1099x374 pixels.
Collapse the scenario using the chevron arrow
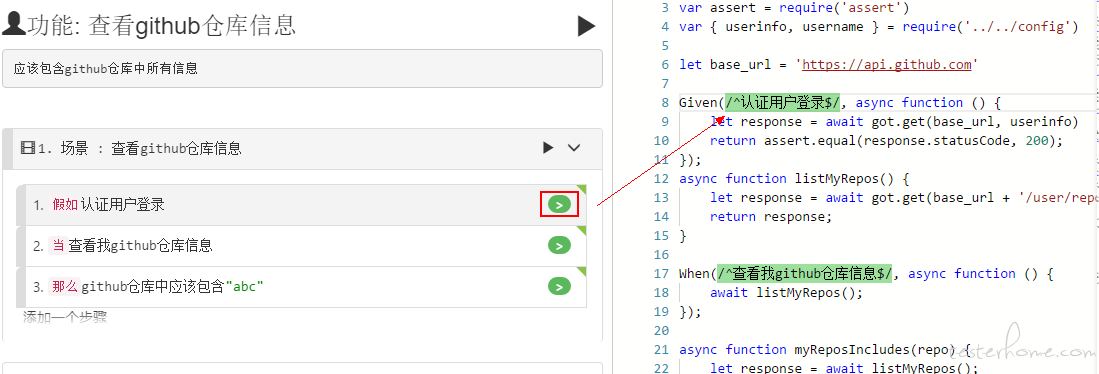click(x=574, y=148)
